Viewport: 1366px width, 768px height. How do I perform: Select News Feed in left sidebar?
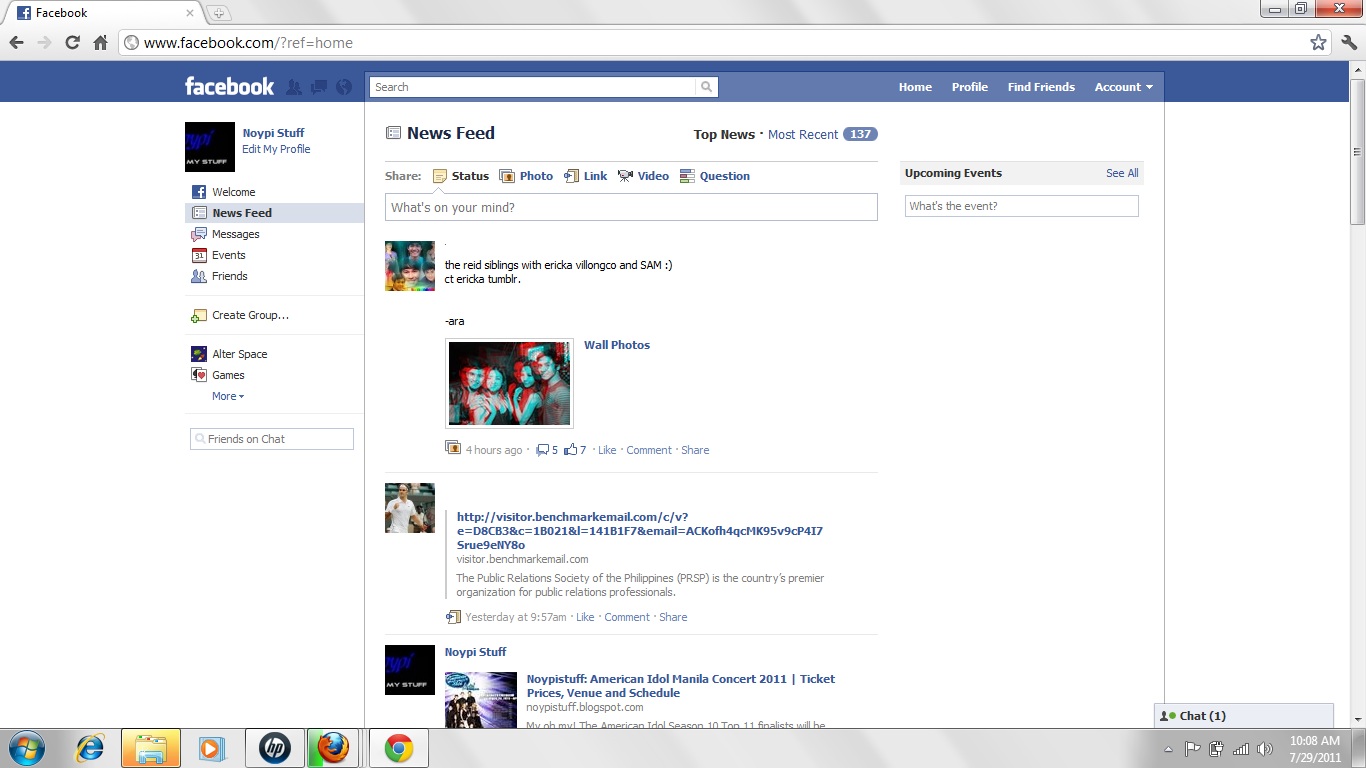(x=275, y=213)
